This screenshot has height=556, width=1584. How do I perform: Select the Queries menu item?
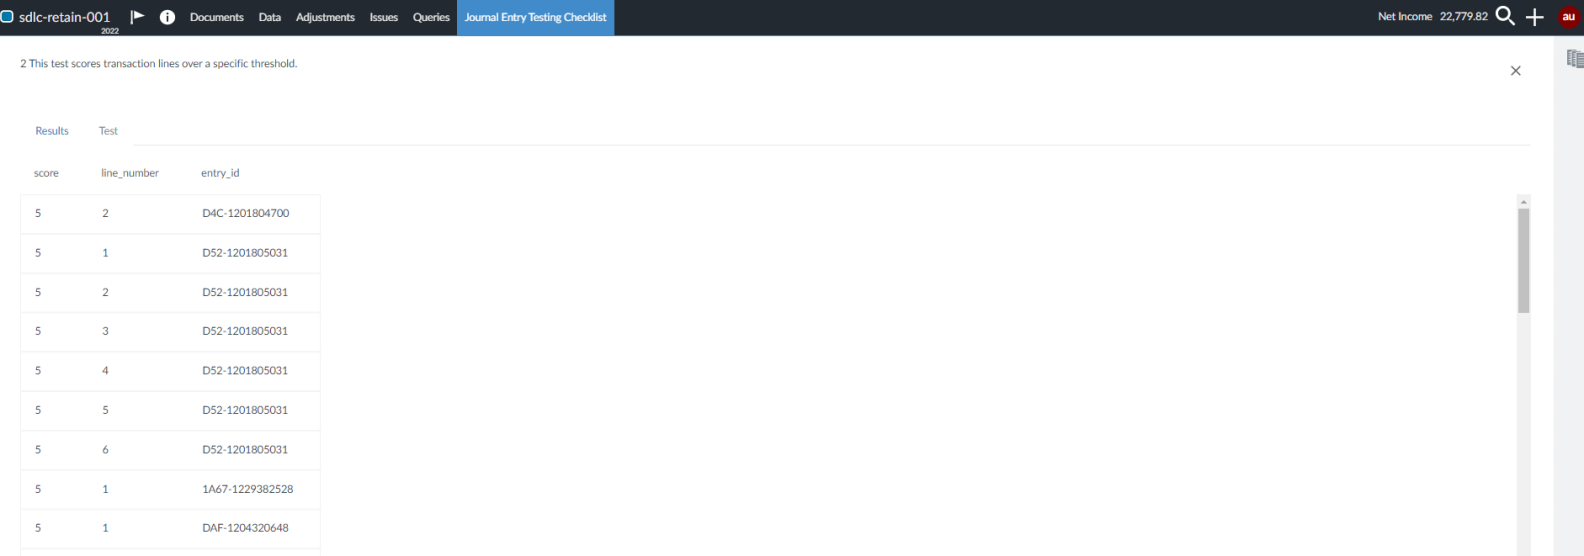(x=431, y=17)
